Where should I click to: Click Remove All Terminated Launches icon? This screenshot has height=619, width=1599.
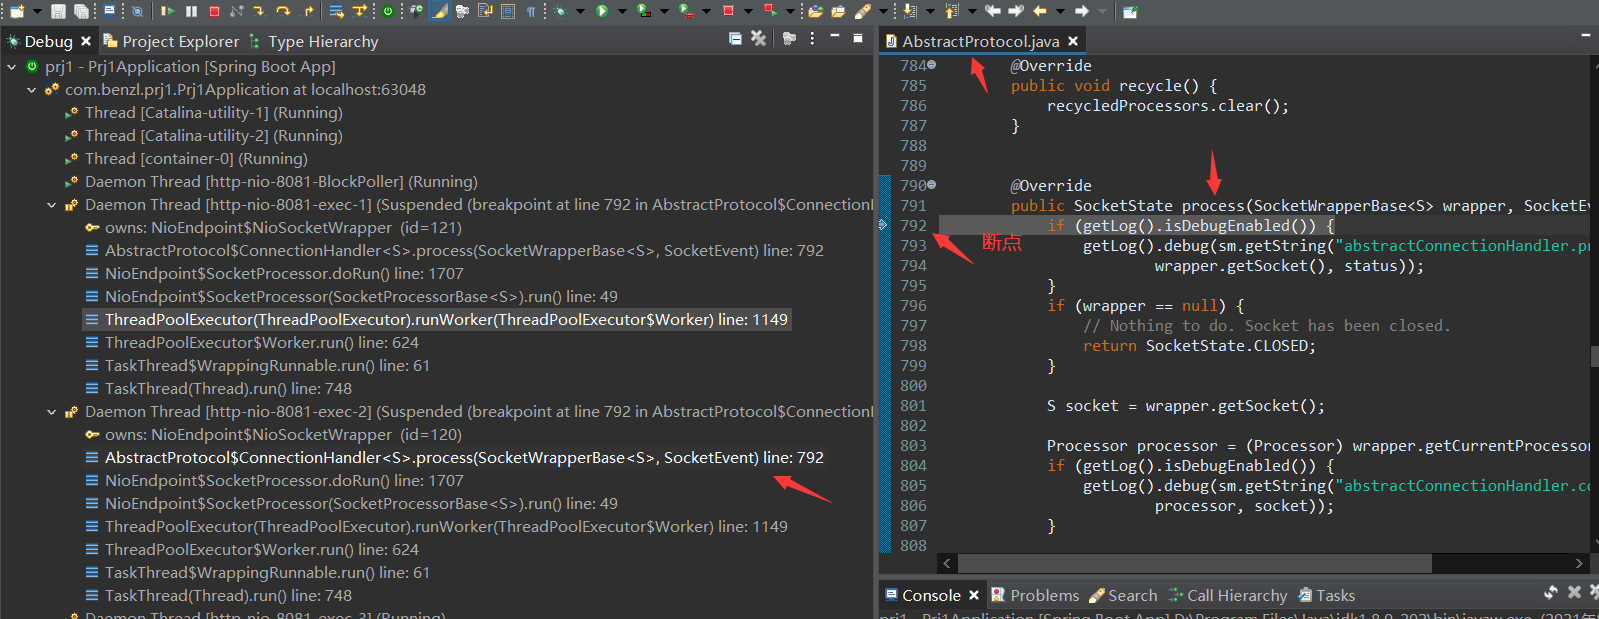pos(758,38)
